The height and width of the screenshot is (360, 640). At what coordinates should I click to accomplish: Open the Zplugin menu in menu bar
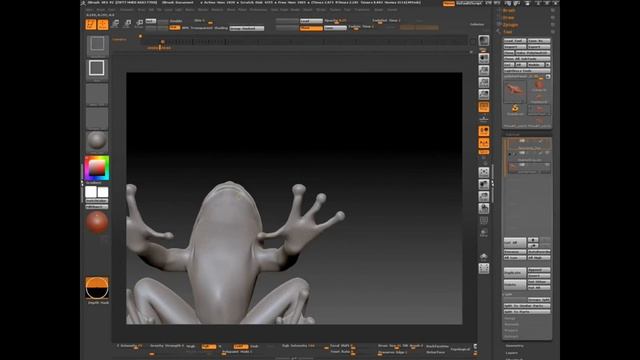379,9
